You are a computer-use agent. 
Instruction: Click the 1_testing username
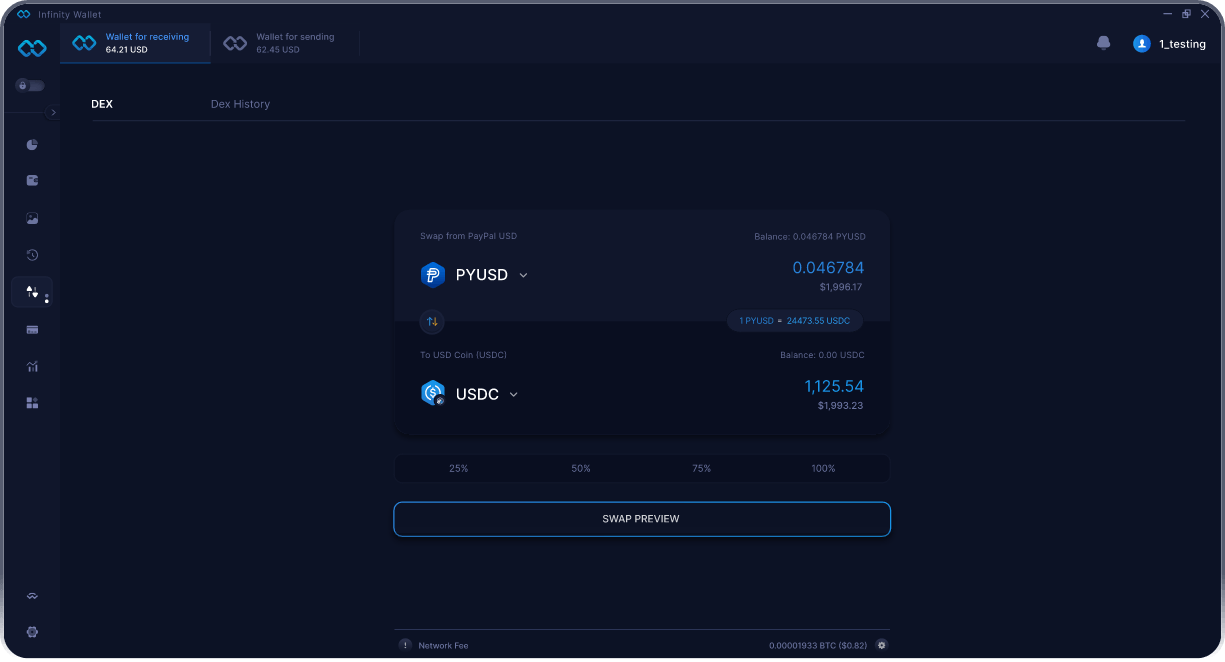click(x=1182, y=44)
